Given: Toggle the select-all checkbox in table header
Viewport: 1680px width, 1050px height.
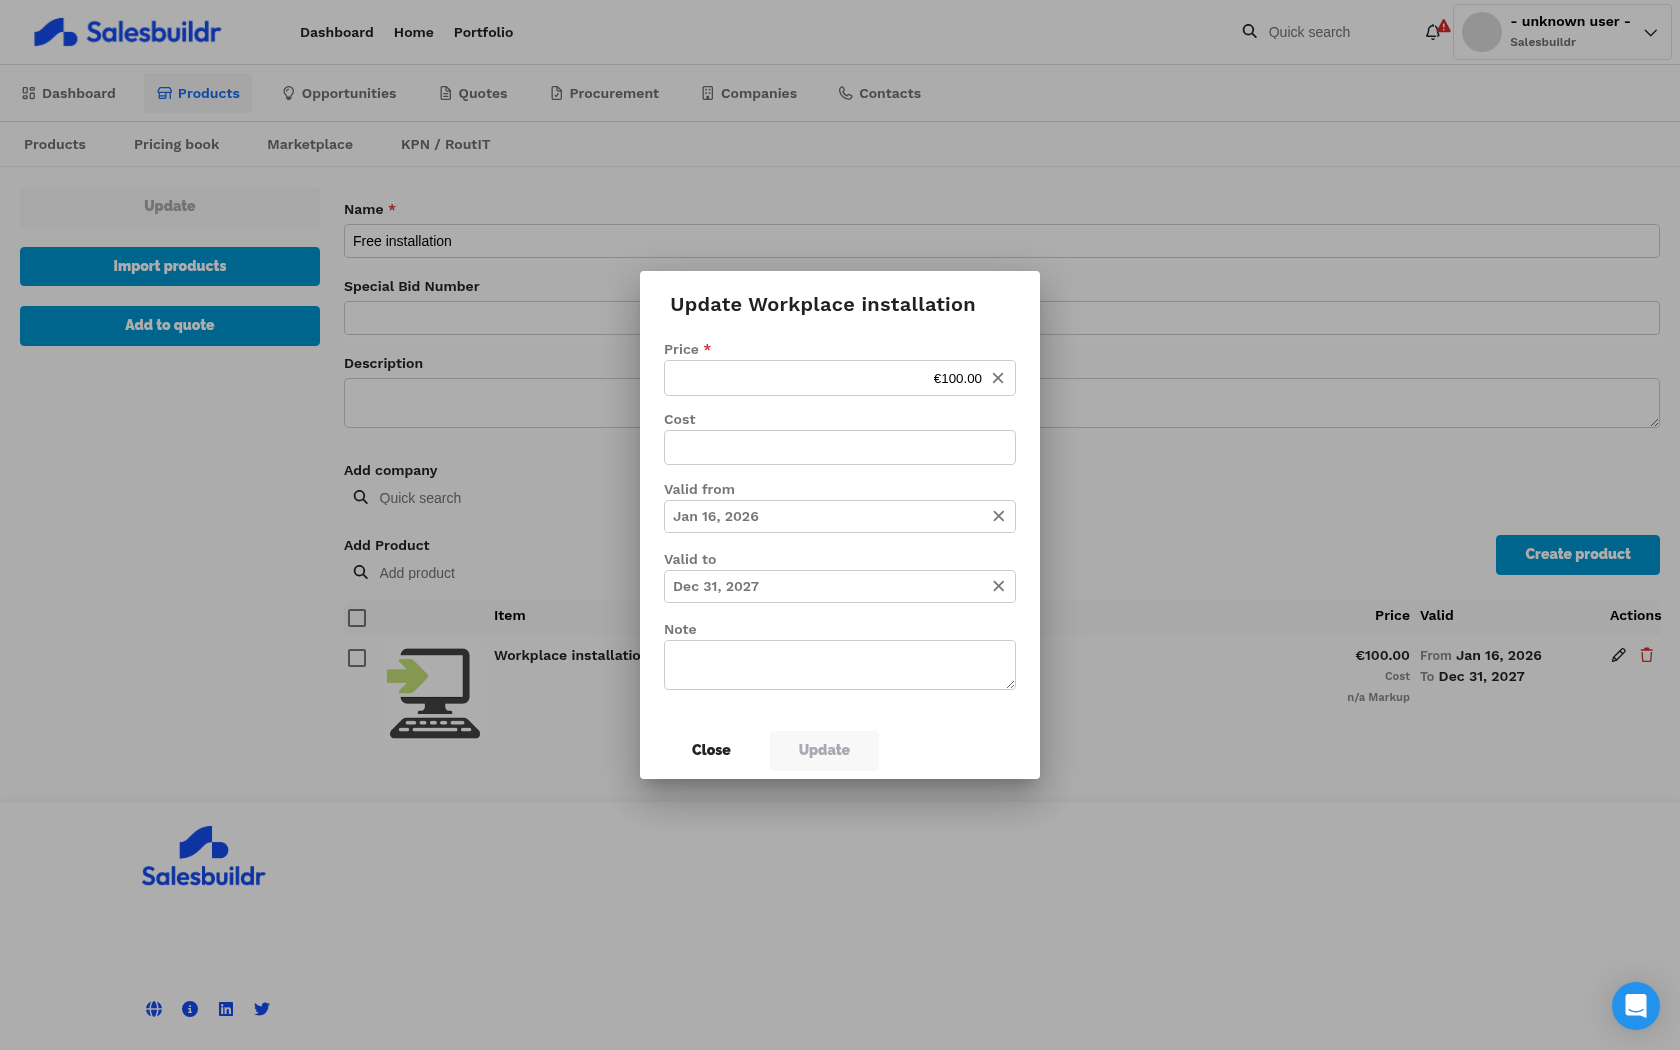Looking at the screenshot, I should click(x=357, y=618).
